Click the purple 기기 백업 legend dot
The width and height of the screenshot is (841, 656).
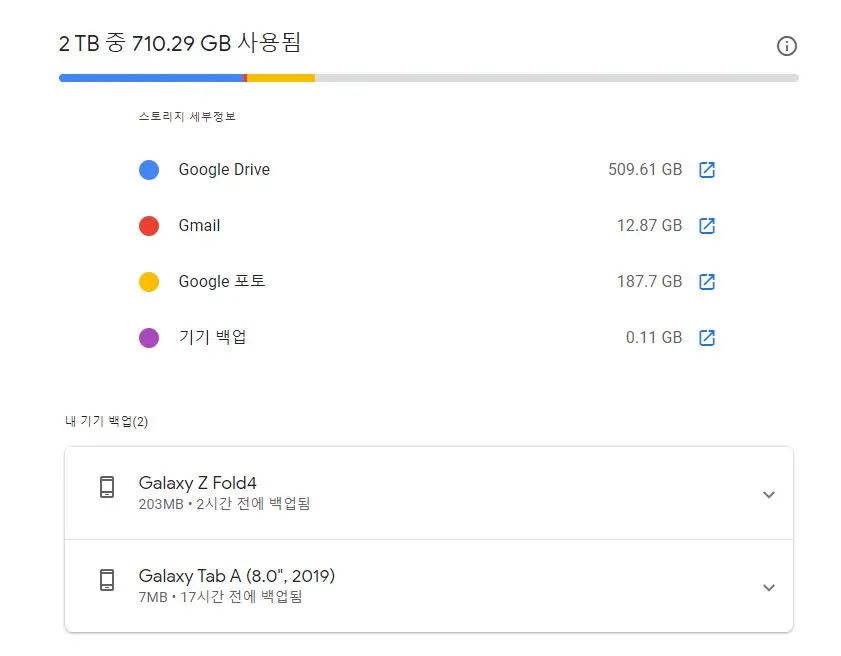(148, 338)
